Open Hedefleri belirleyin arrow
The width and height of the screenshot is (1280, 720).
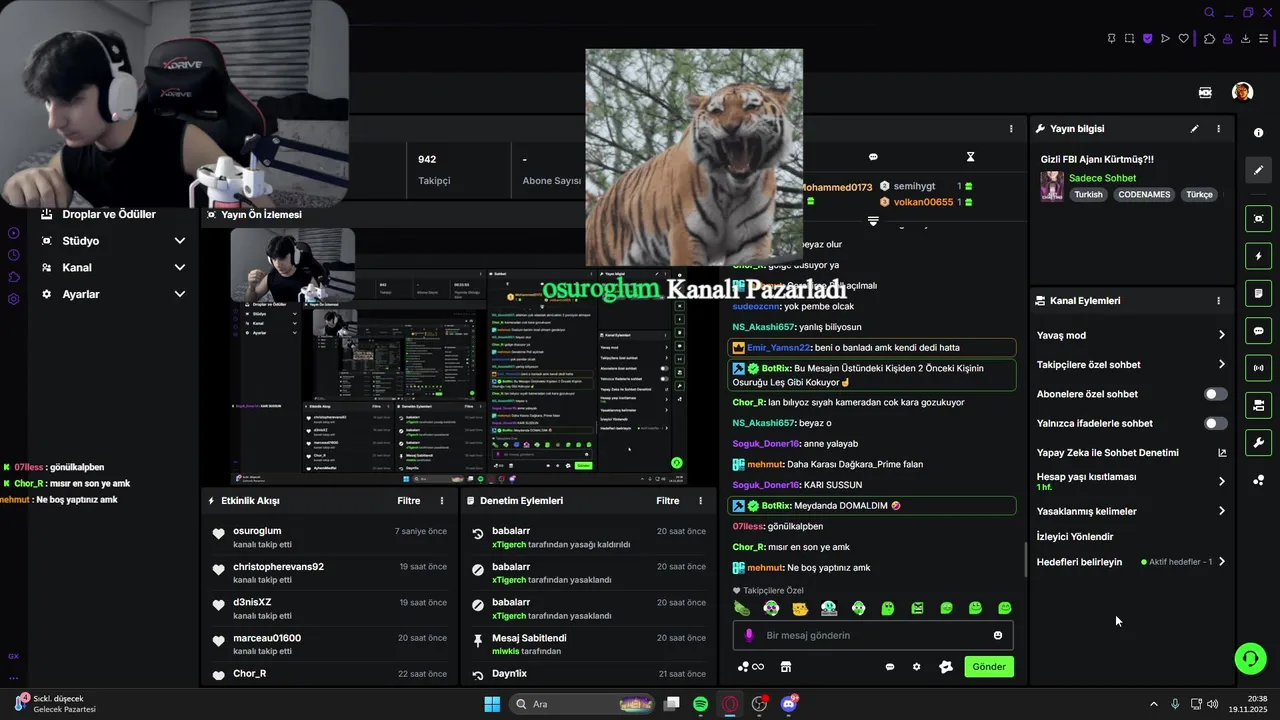1222,562
